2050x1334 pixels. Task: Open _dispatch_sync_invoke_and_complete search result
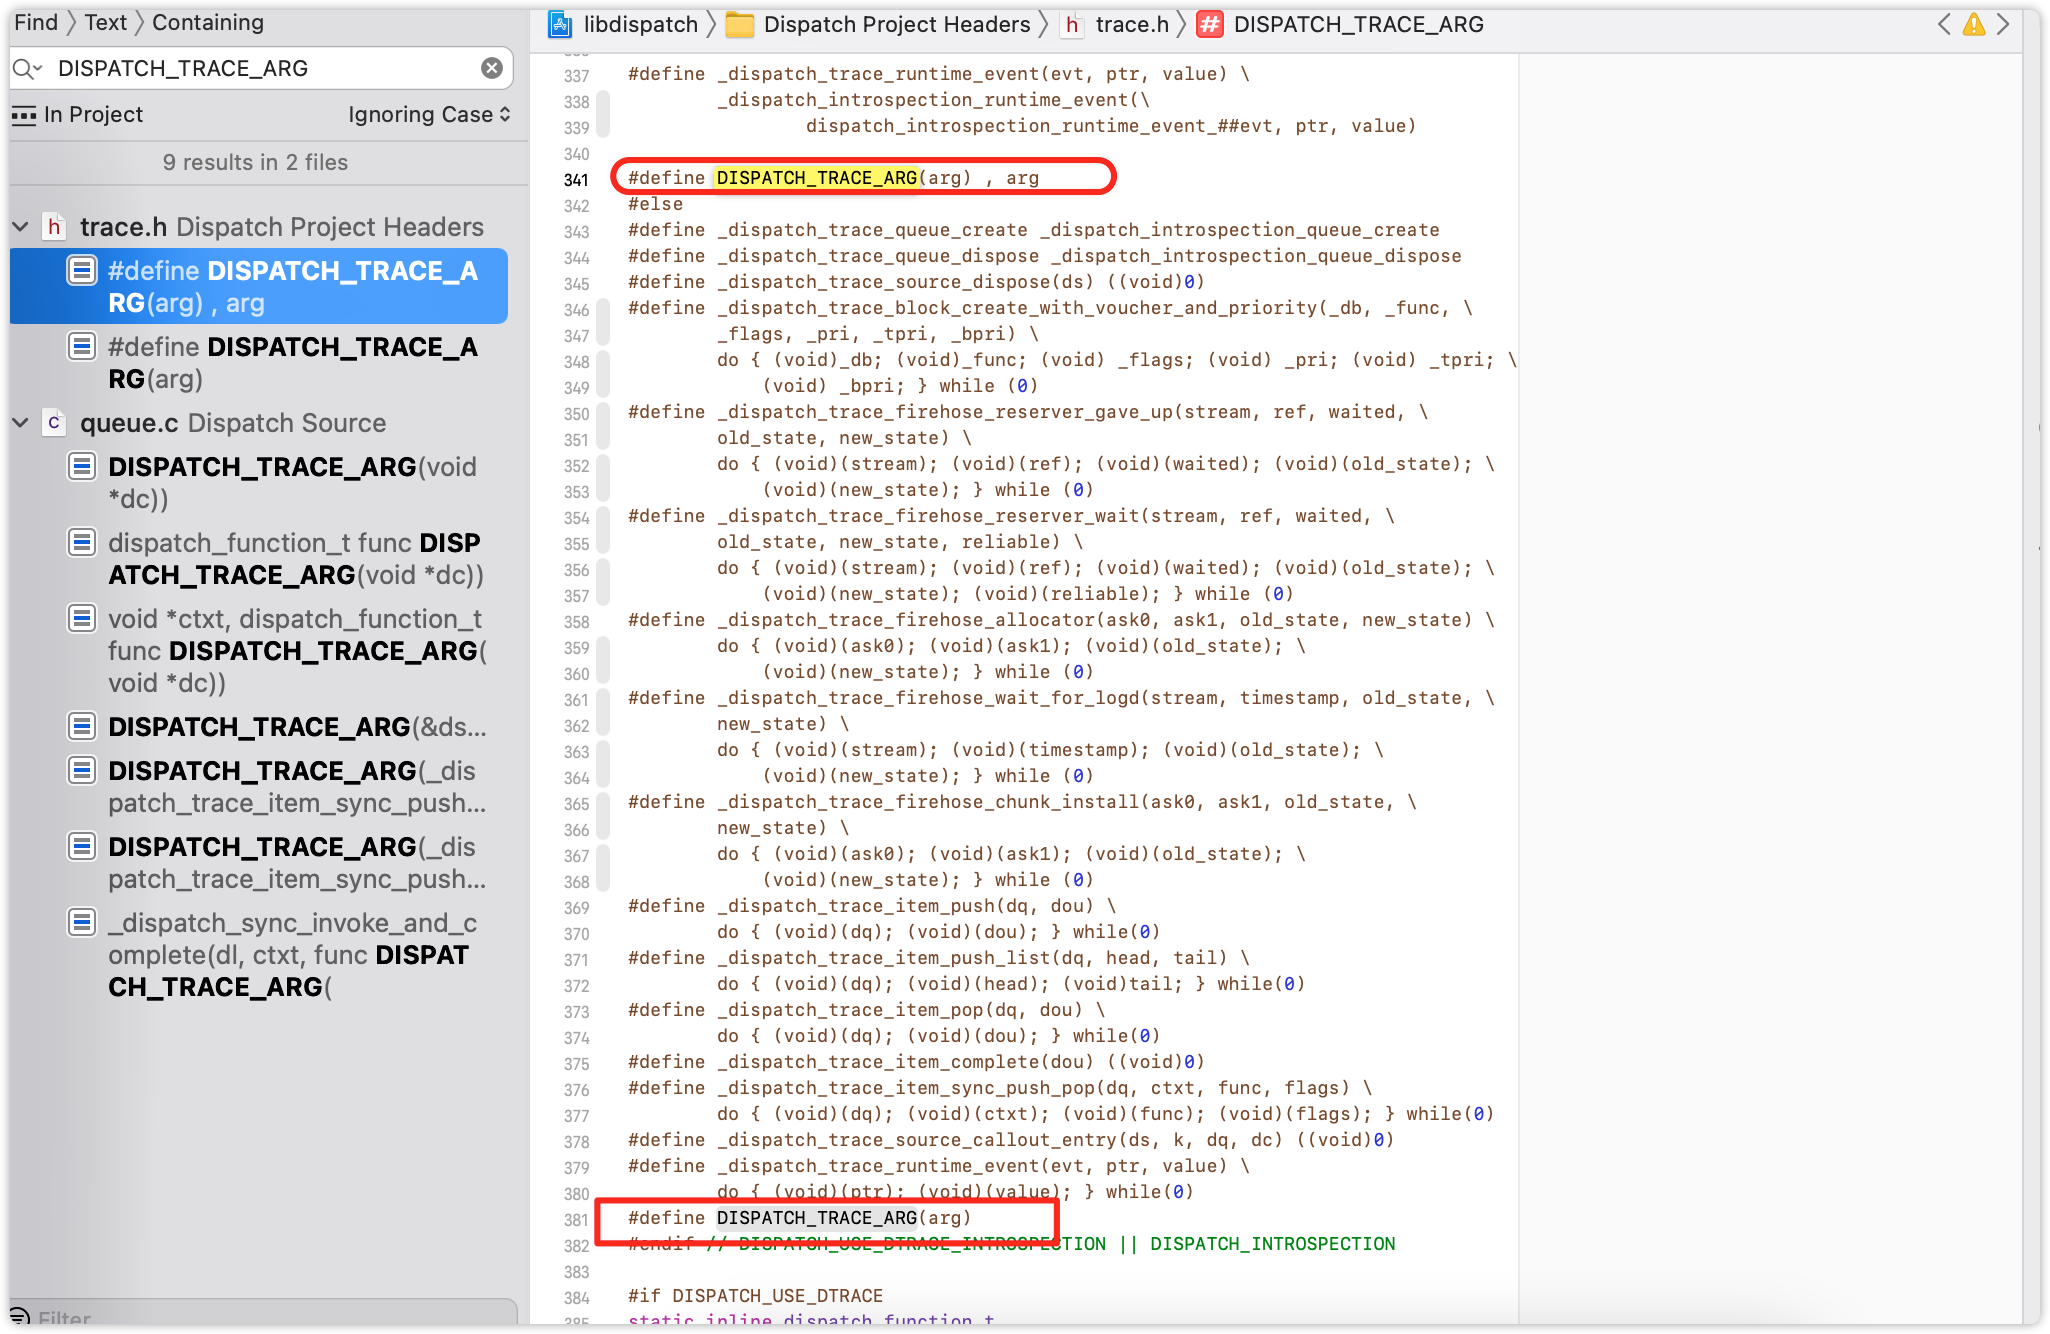290,954
